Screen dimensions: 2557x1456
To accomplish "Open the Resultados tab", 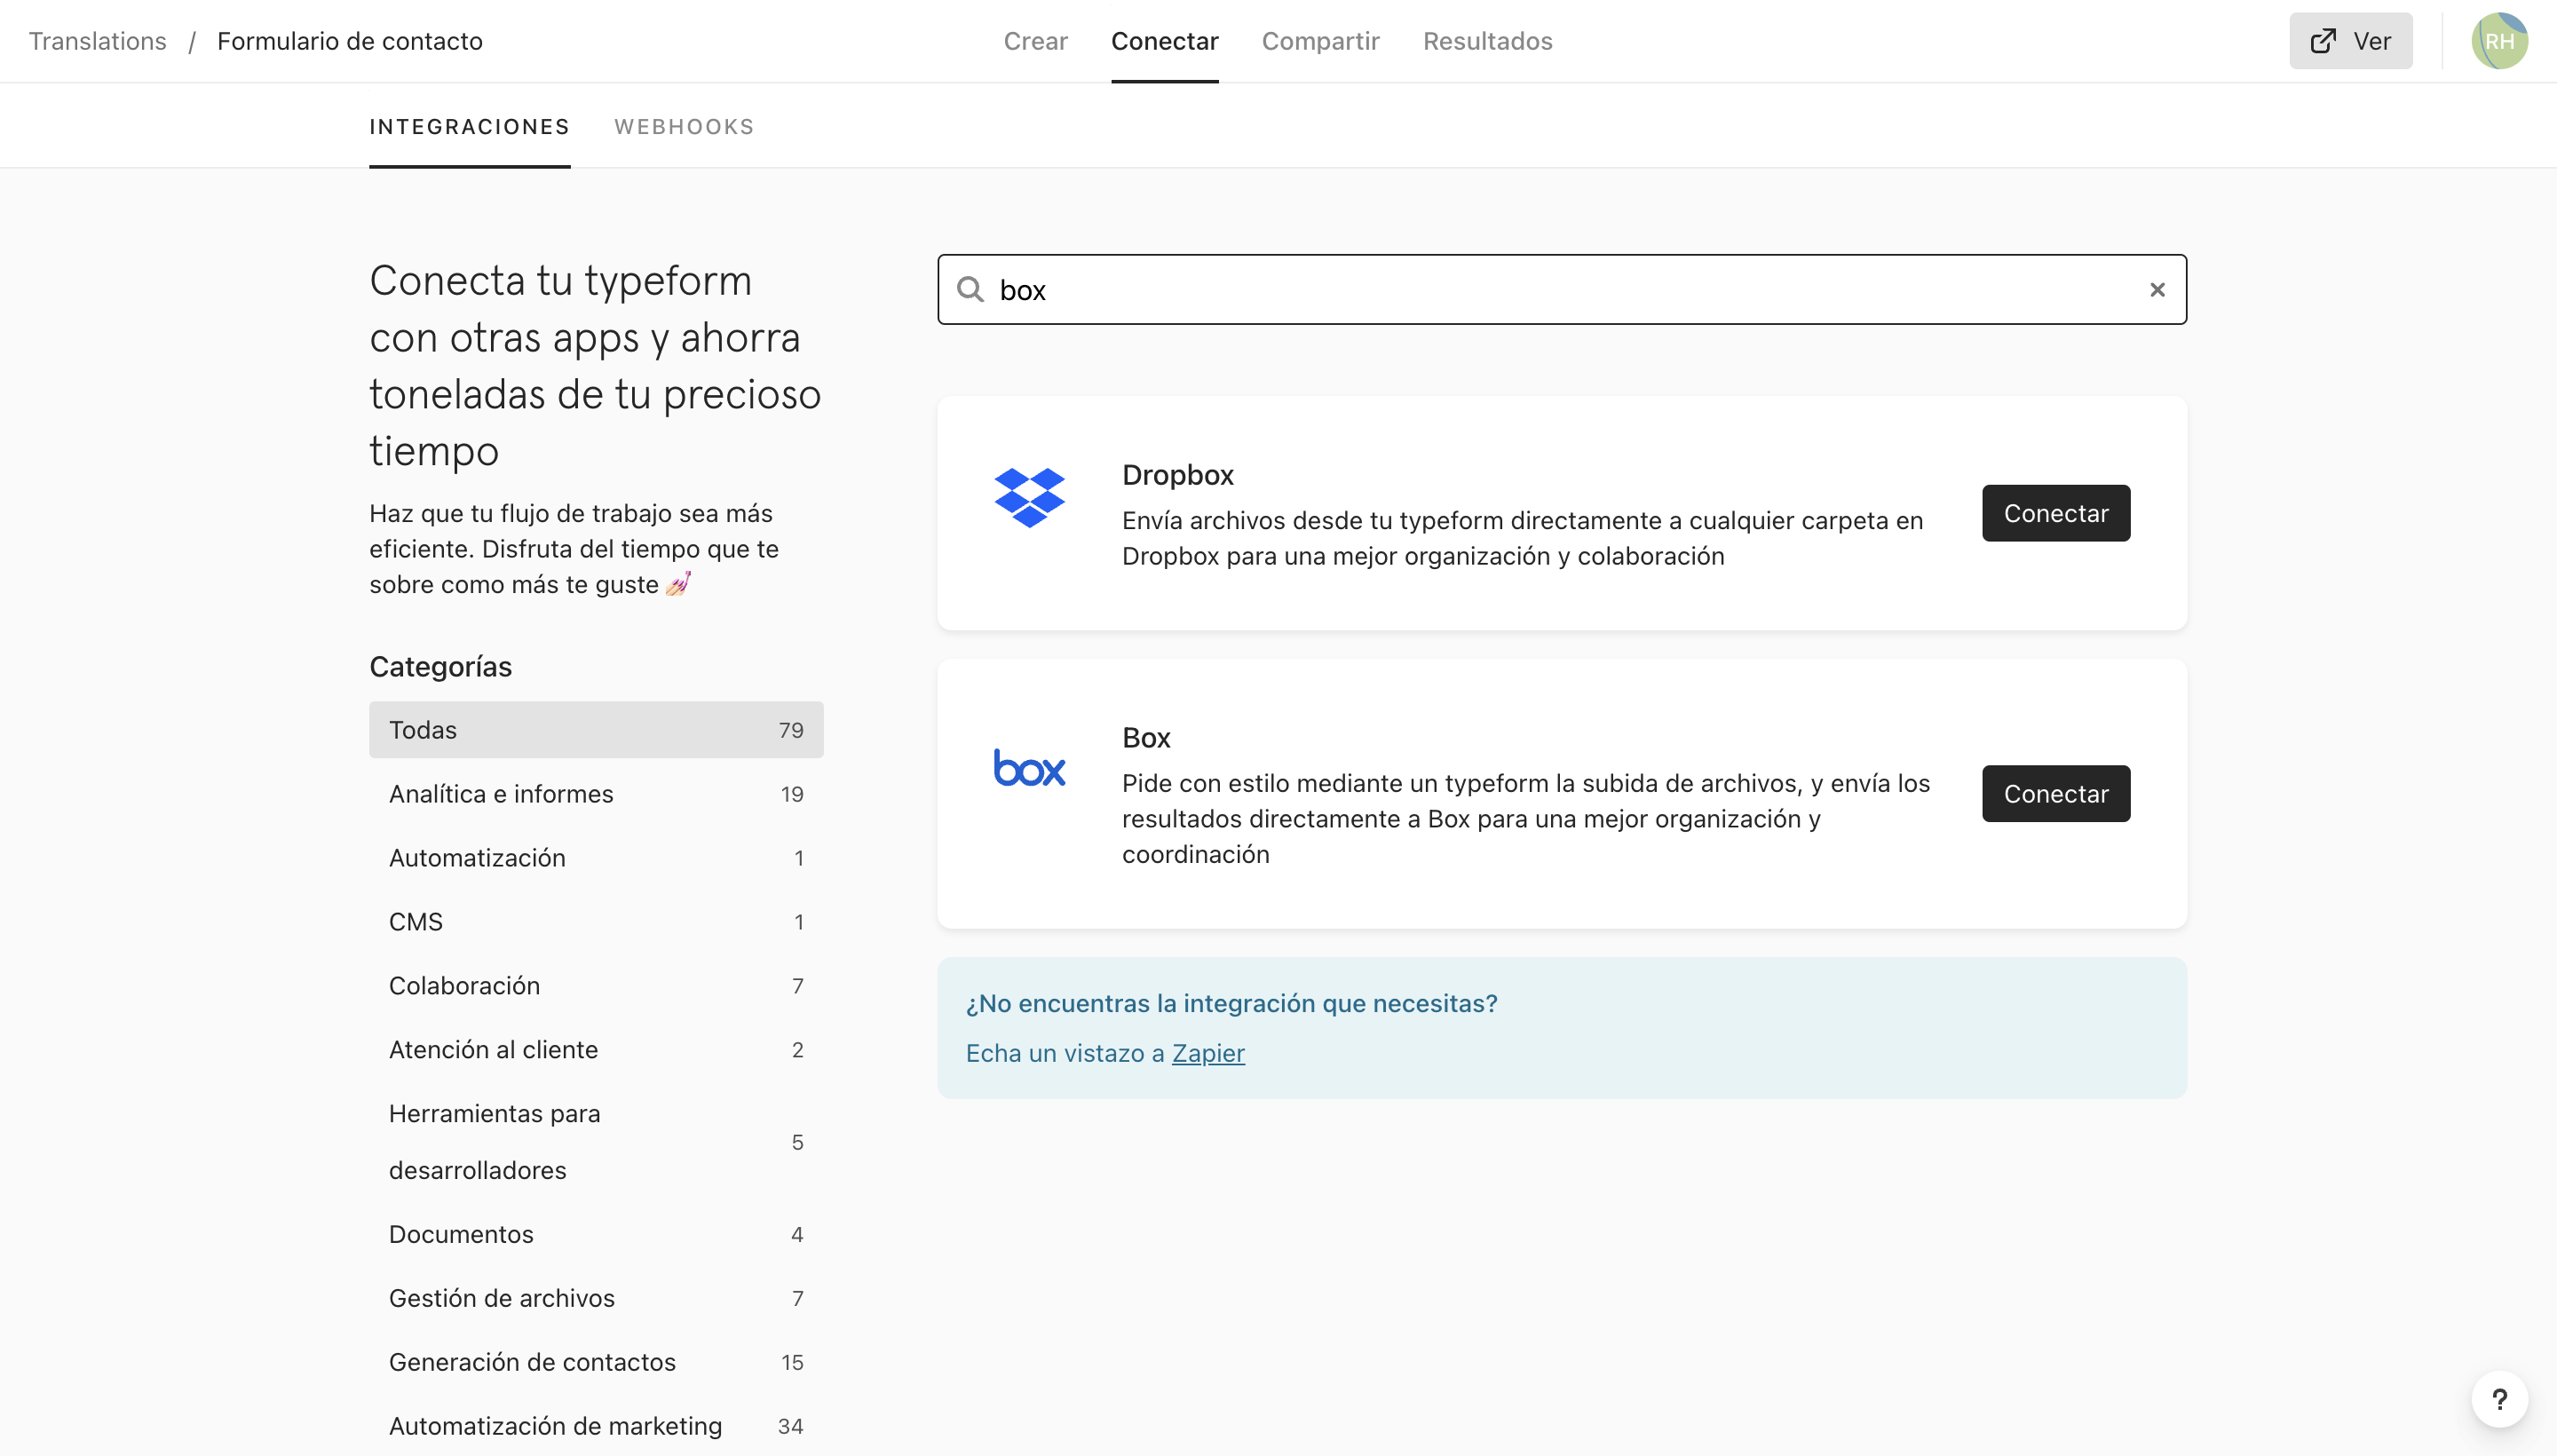I will point(1487,41).
